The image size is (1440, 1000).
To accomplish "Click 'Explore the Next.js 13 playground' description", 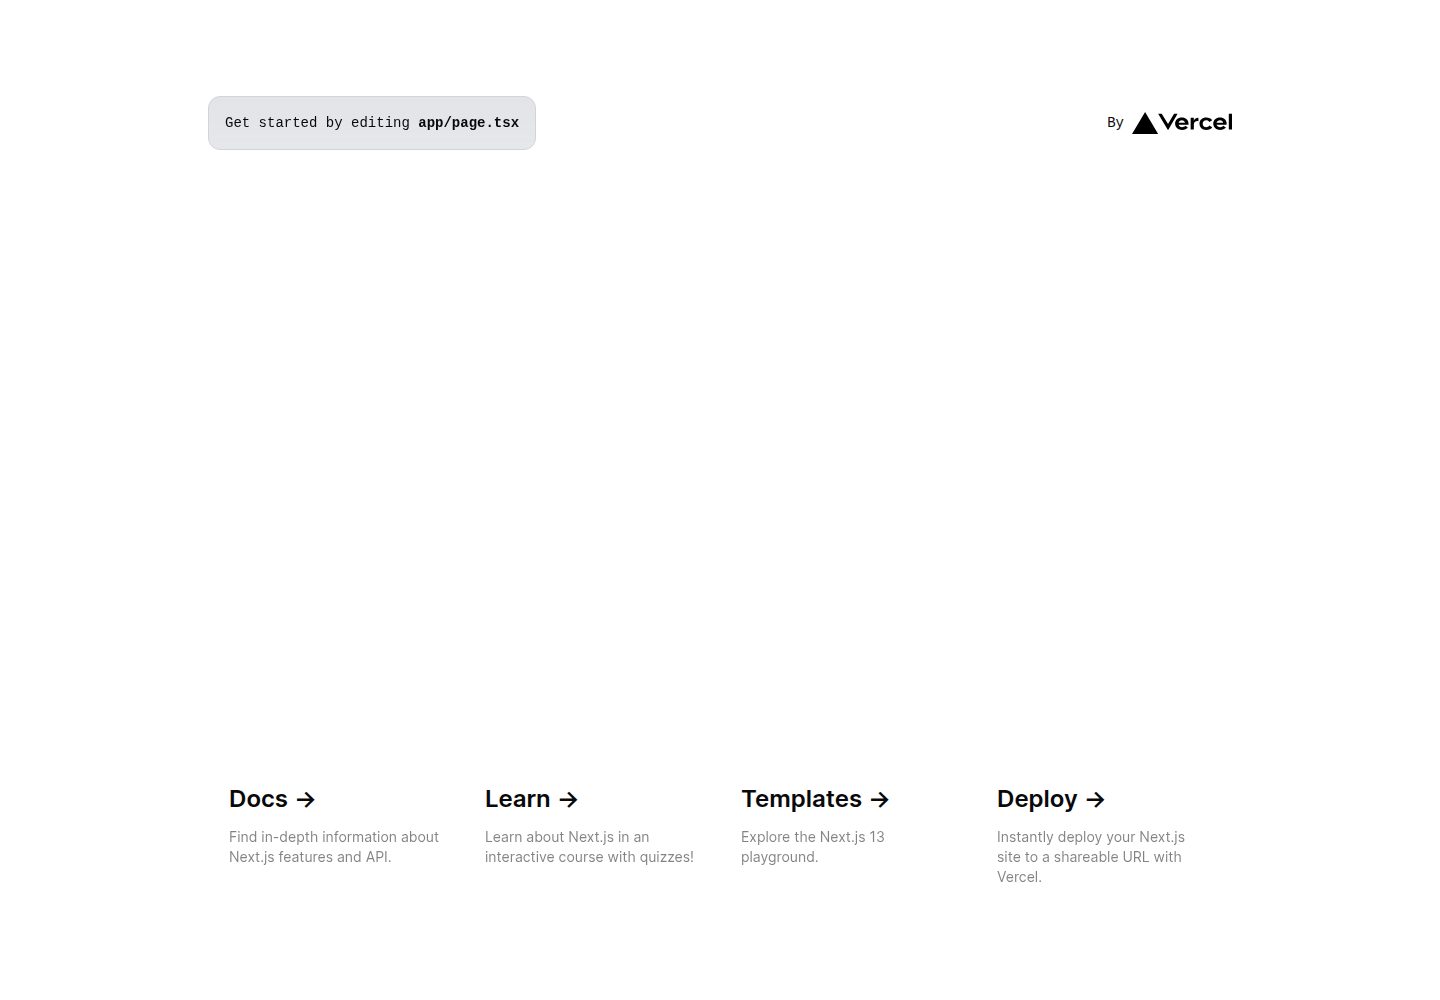I will (813, 847).
